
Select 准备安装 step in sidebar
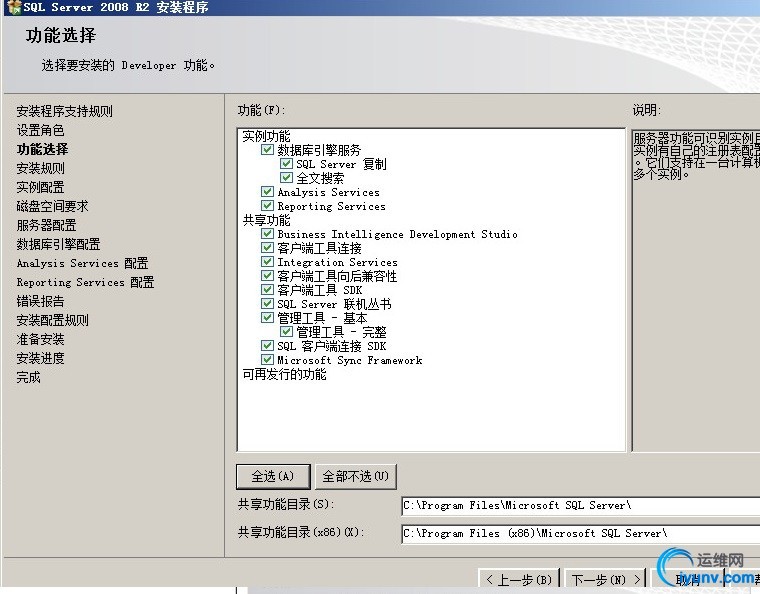pyautogui.click(x=40, y=339)
